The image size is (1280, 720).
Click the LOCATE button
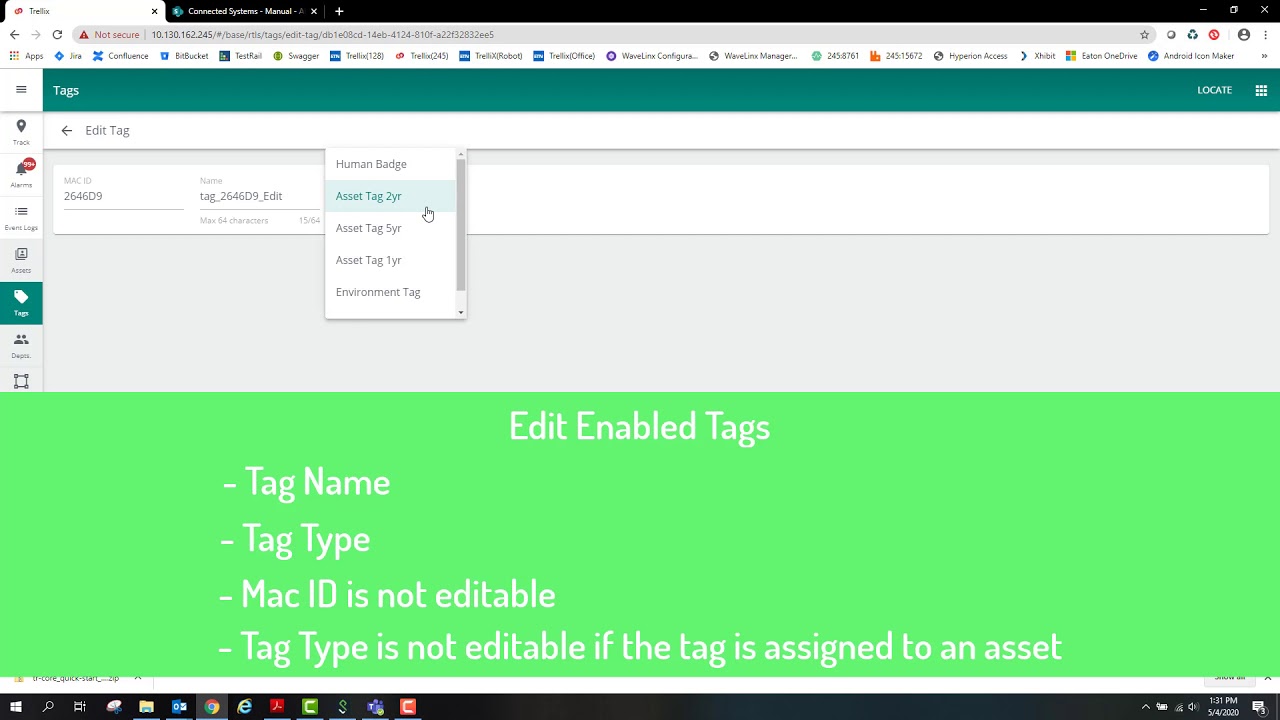pos(1214,90)
